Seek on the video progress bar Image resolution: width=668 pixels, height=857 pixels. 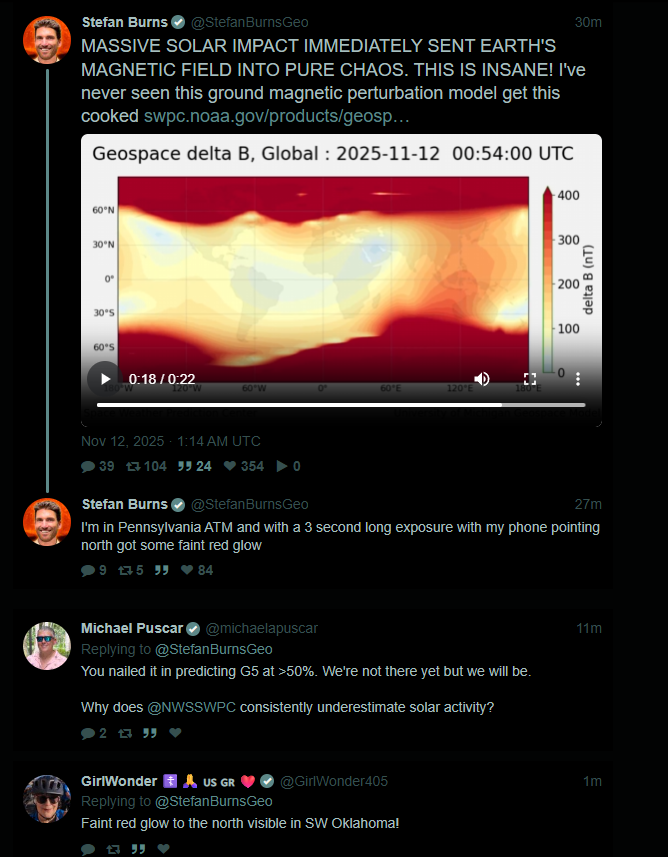341,405
